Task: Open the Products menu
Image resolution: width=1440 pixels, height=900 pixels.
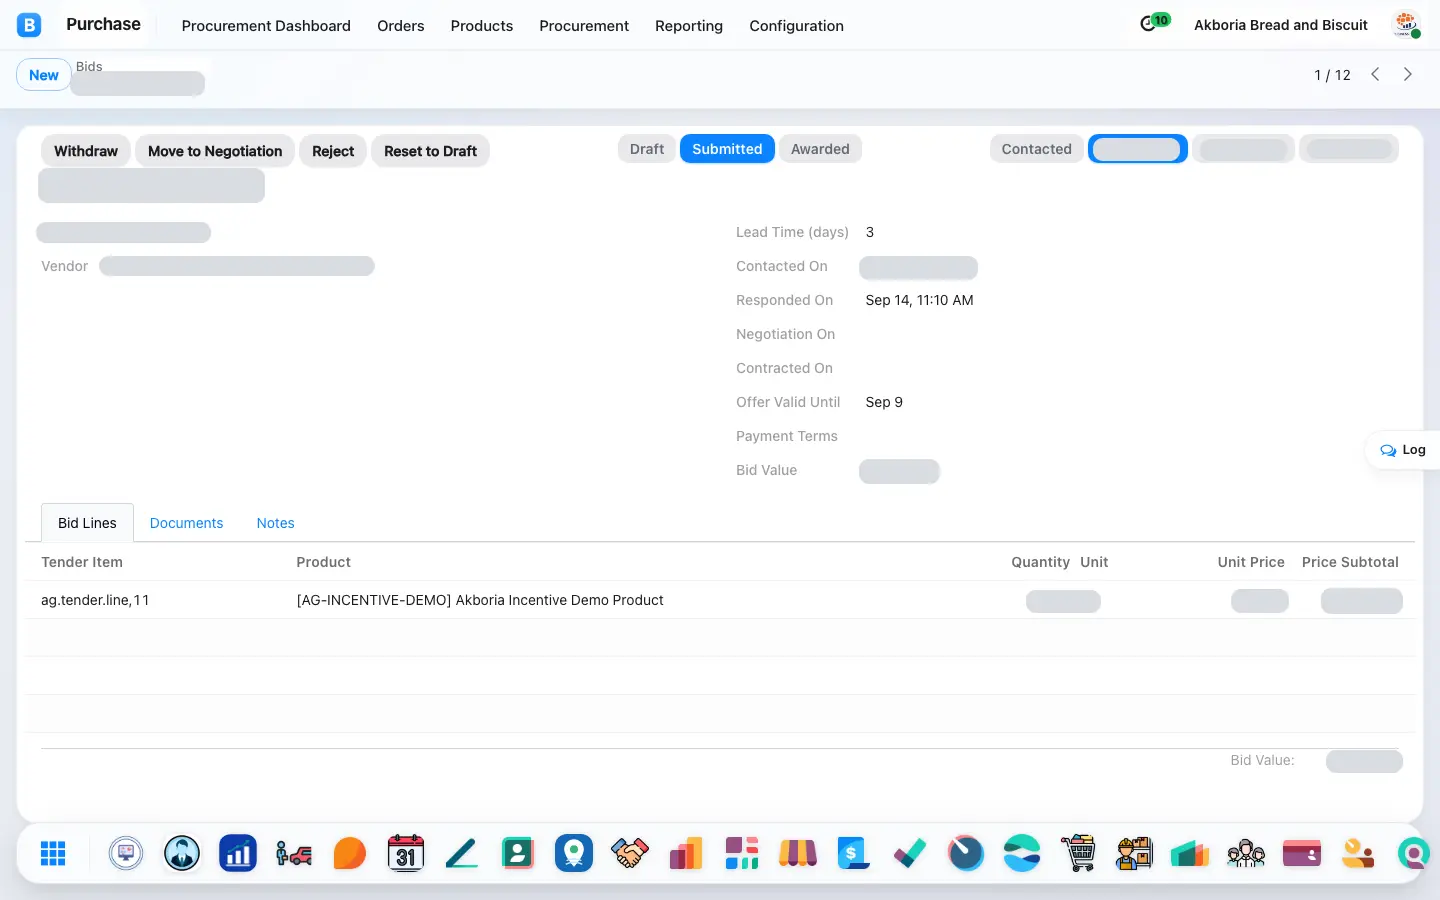Action: (x=482, y=26)
